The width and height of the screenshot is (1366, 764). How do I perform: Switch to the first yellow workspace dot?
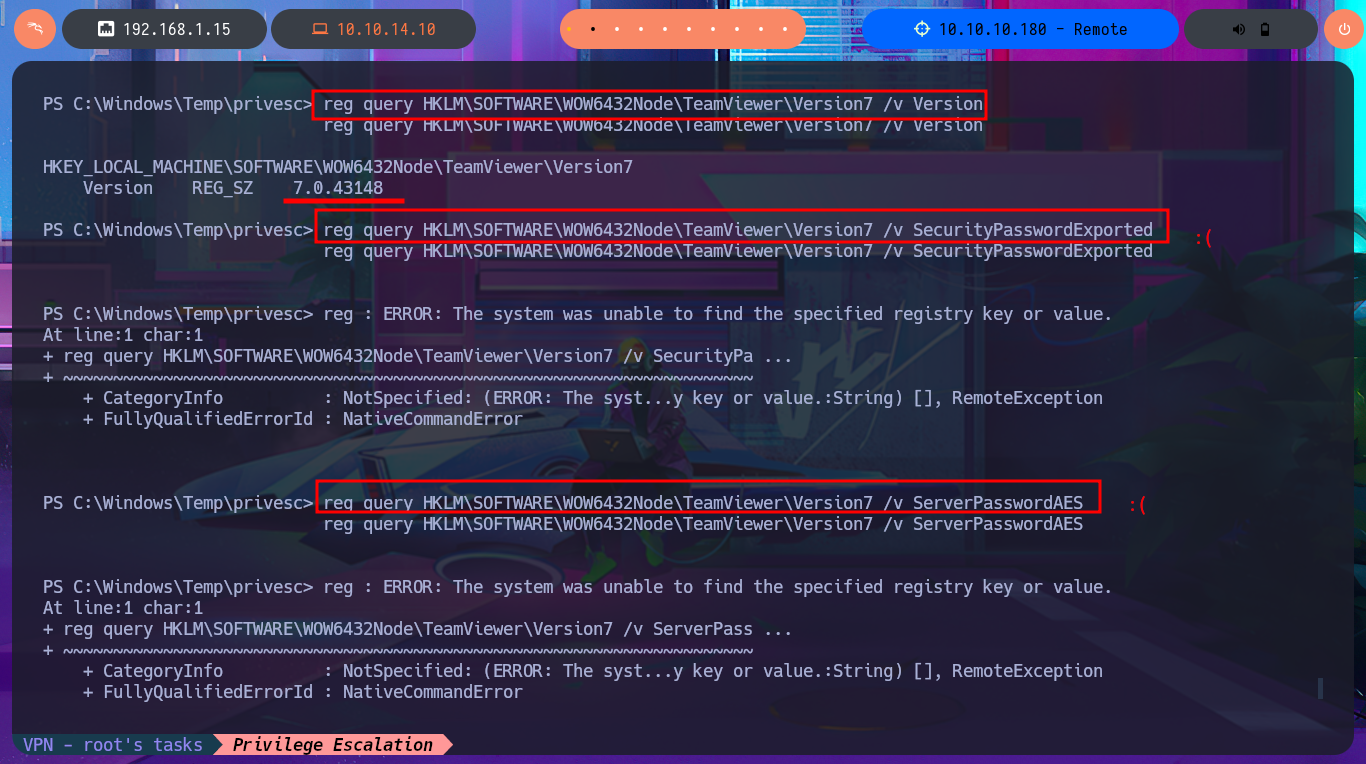pos(570,30)
